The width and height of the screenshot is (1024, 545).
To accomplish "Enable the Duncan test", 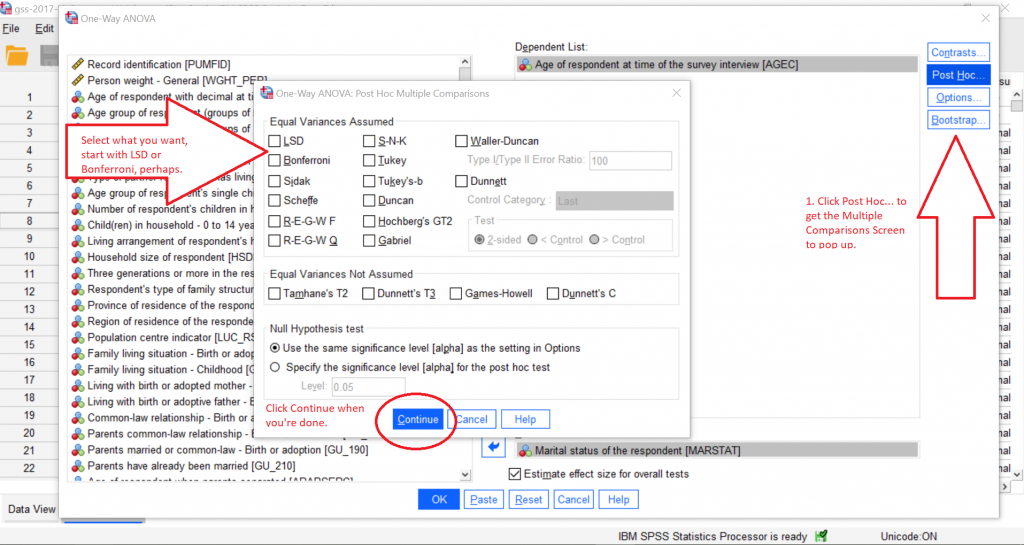I will [369, 200].
